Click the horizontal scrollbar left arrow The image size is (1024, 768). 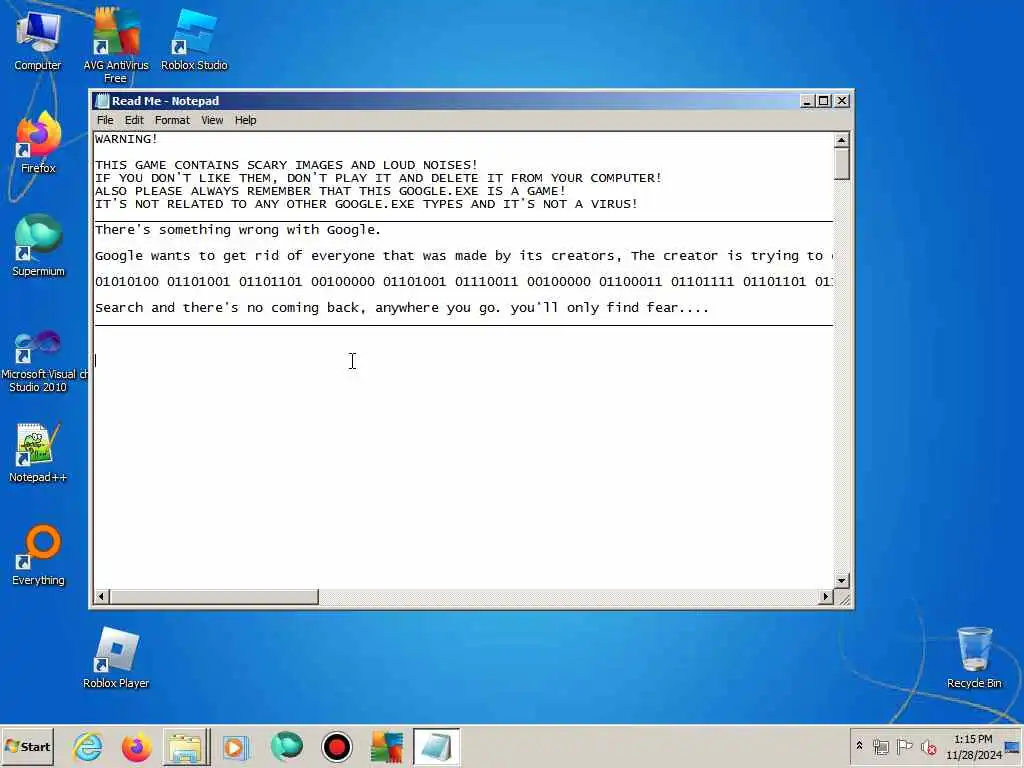[101, 596]
